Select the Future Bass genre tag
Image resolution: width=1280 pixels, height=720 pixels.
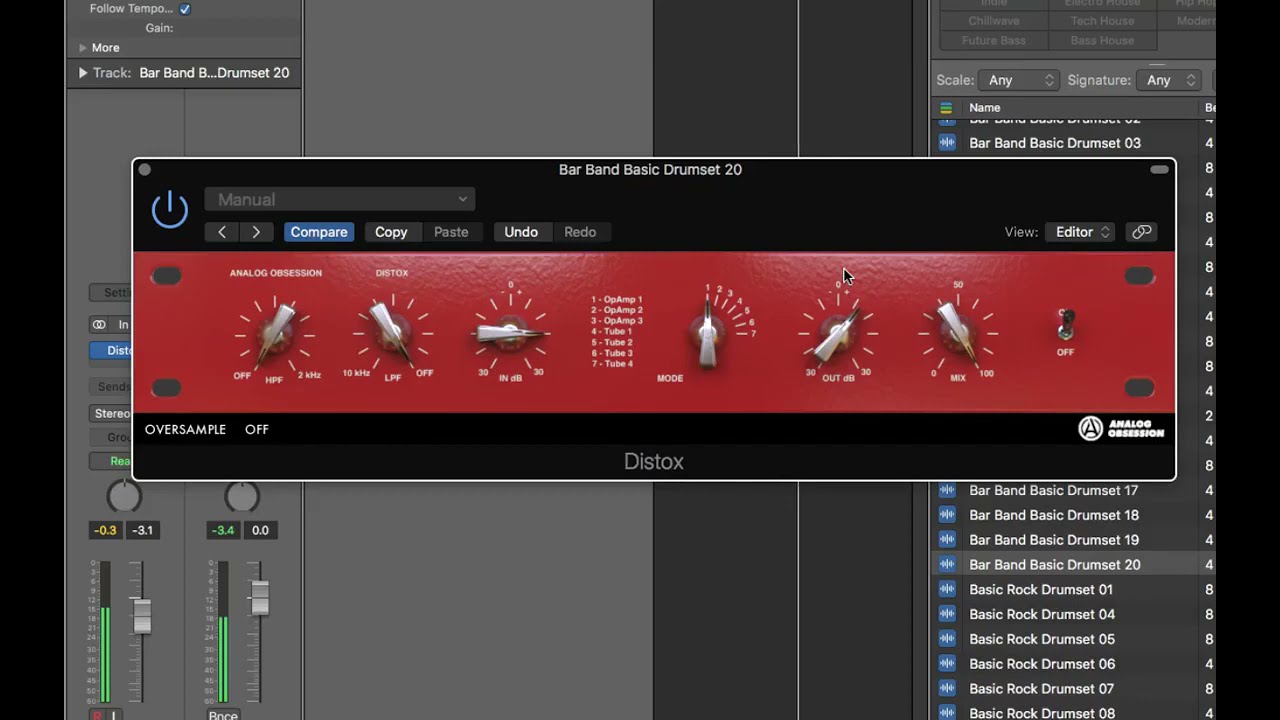(993, 41)
